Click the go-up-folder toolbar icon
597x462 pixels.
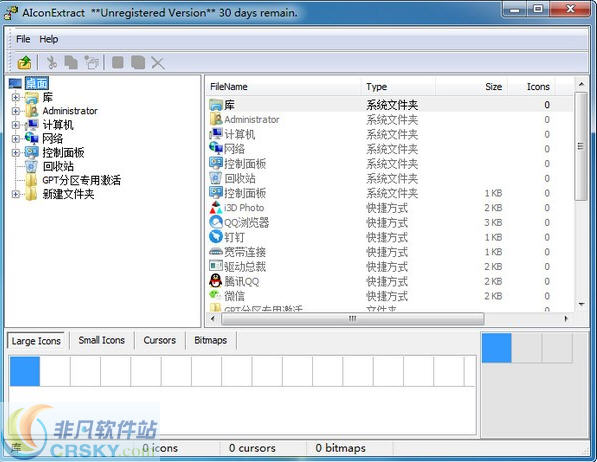tap(24, 62)
